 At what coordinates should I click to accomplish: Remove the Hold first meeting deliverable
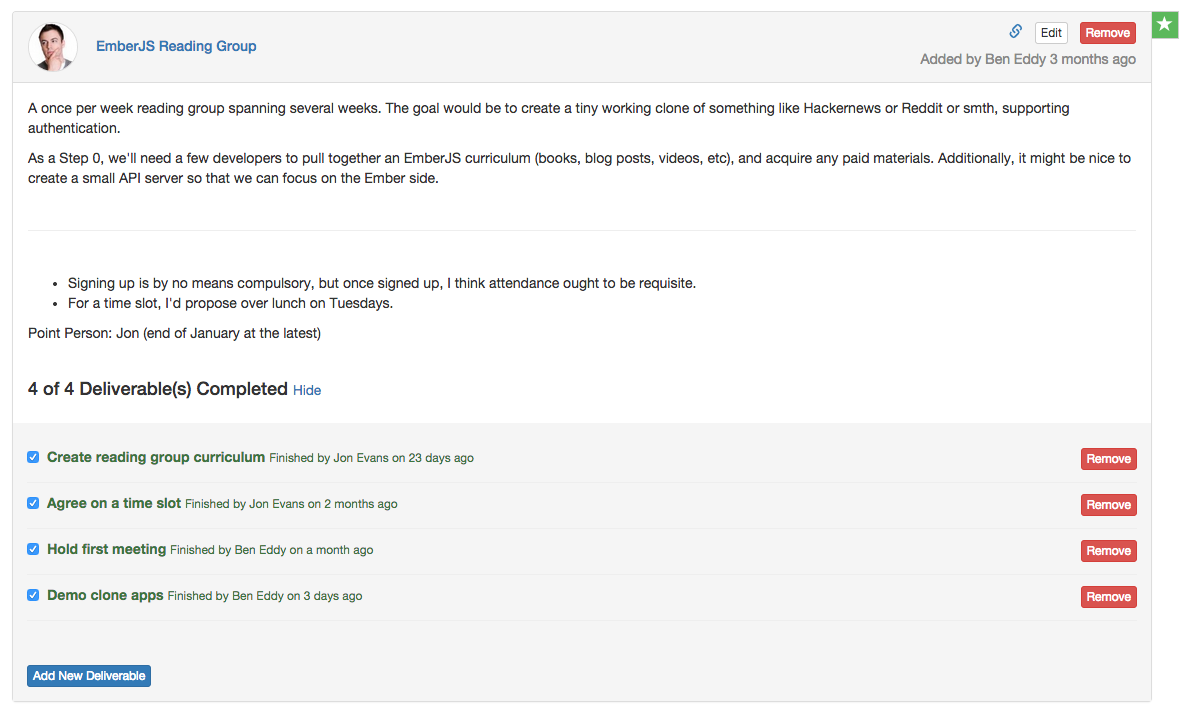(x=1108, y=551)
